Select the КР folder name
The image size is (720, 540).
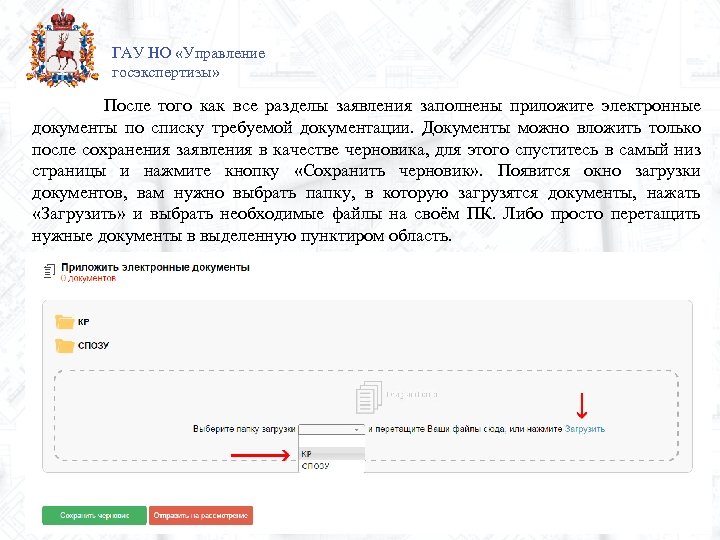(x=84, y=322)
